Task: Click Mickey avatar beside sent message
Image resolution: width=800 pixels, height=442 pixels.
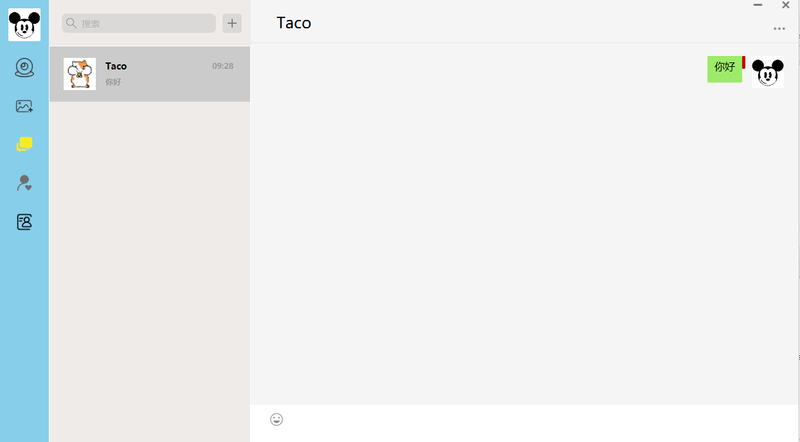Action: coord(768,72)
